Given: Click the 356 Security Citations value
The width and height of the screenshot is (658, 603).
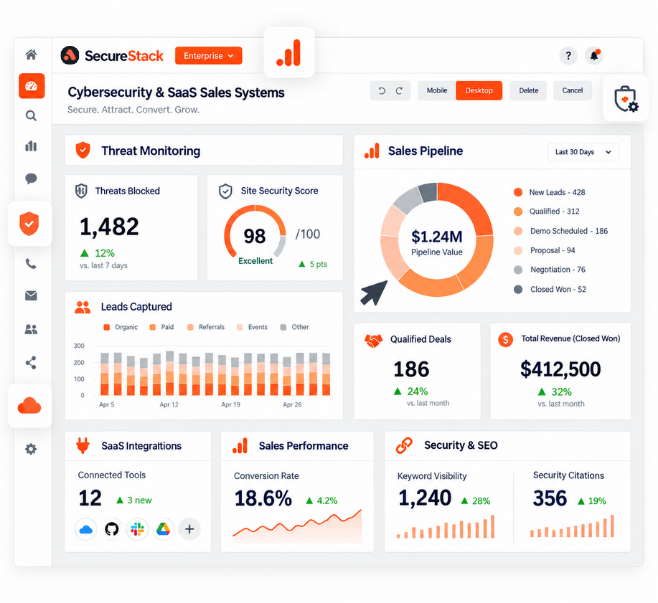Looking at the screenshot, I should [550, 499].
